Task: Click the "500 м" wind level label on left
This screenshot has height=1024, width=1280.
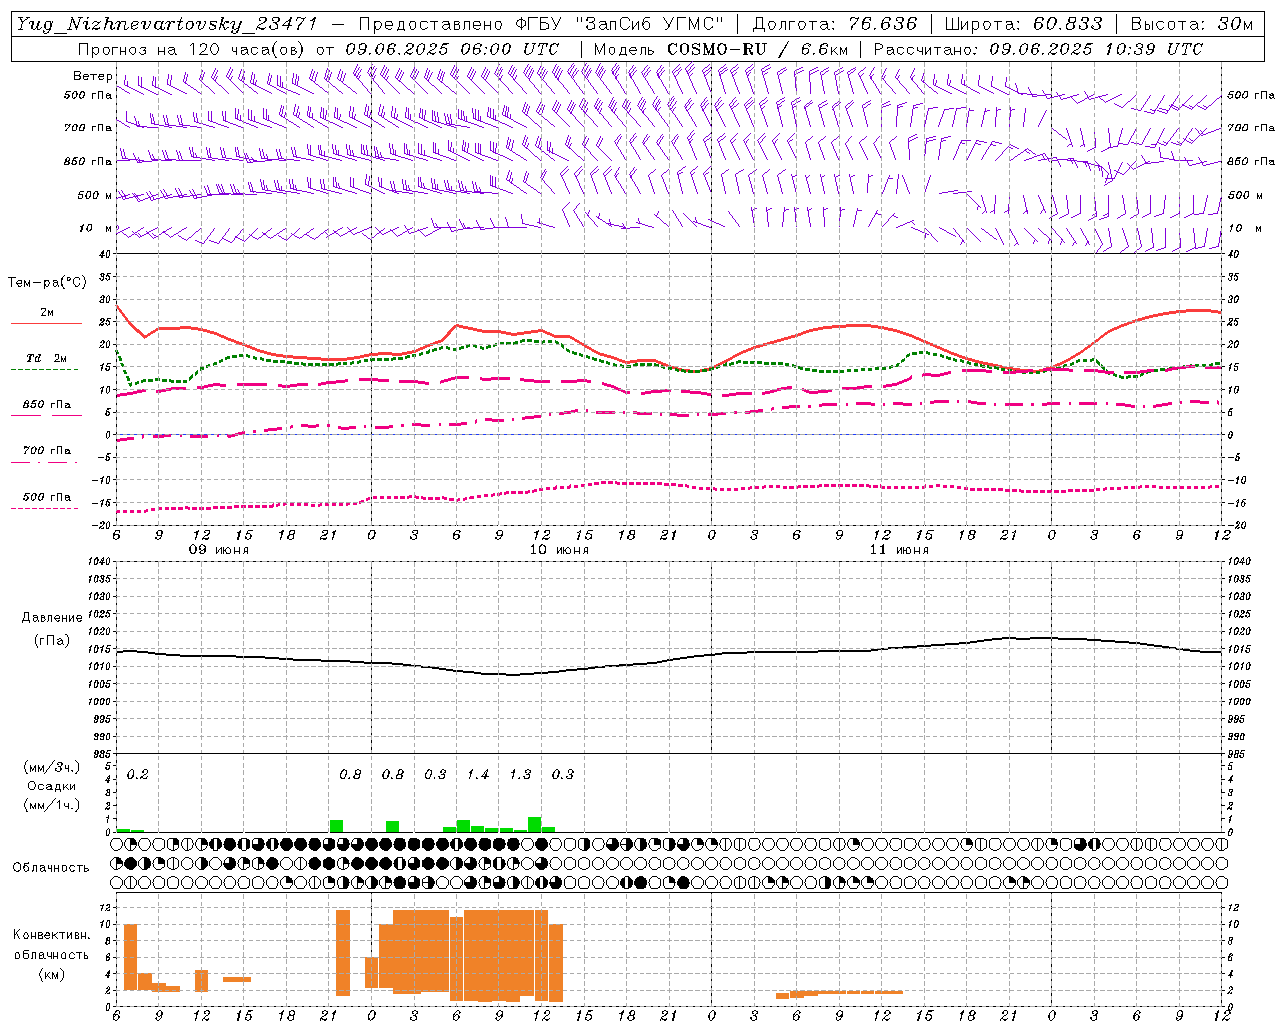Action: coord(95,195)
